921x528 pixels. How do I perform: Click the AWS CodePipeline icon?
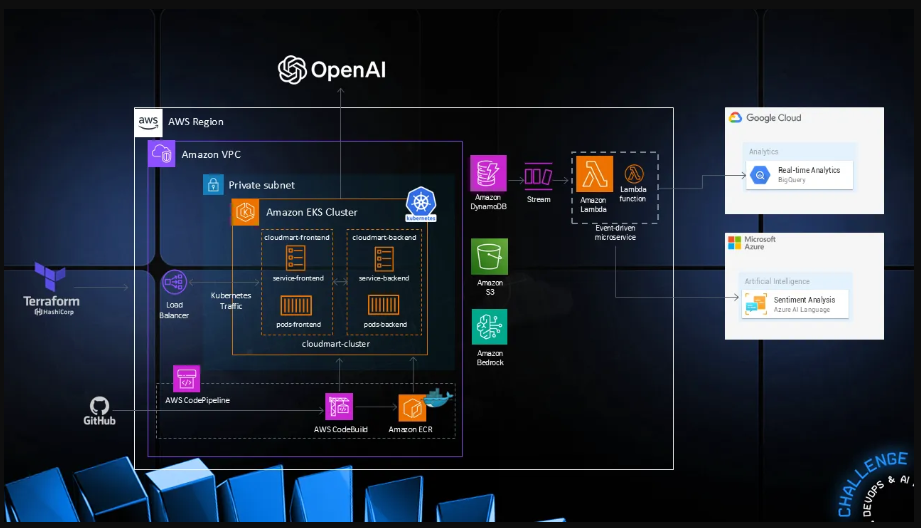[186, 379]
